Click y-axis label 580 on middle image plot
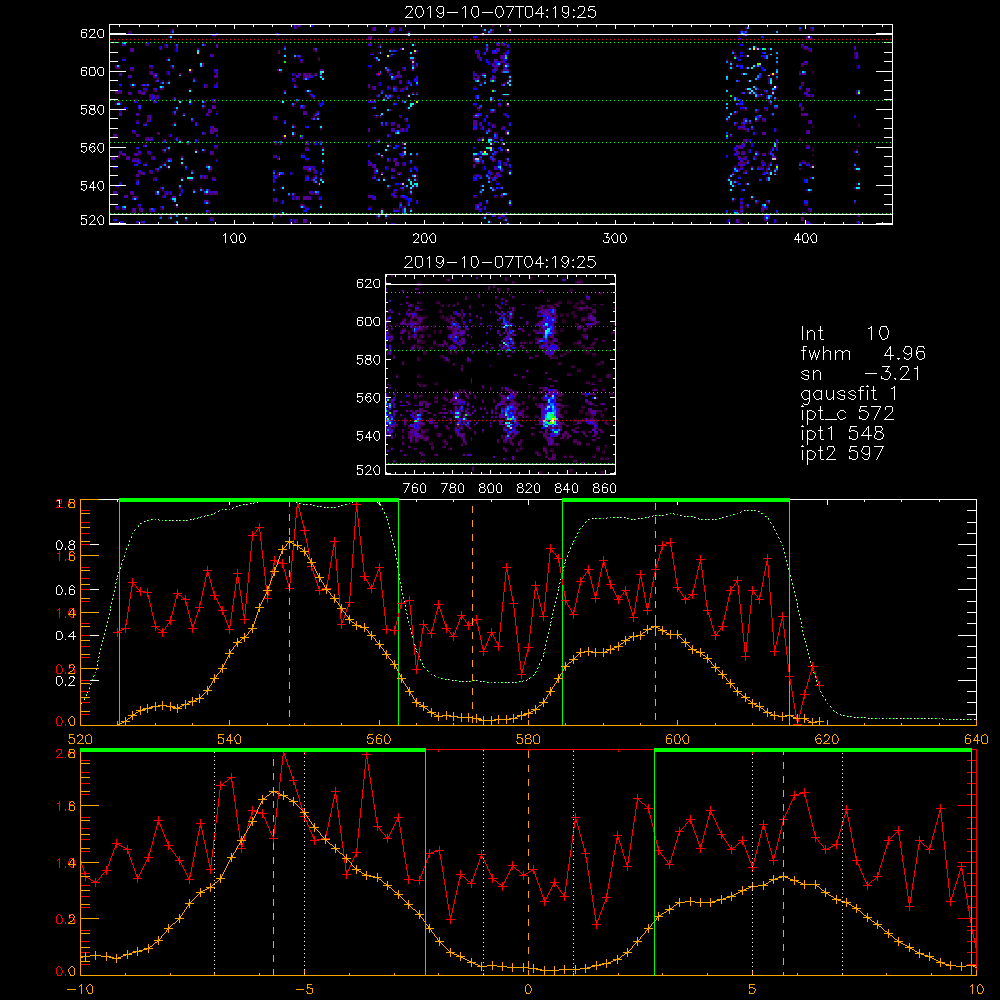The height and width of the screenshot is (1000, 1000). 369,360
